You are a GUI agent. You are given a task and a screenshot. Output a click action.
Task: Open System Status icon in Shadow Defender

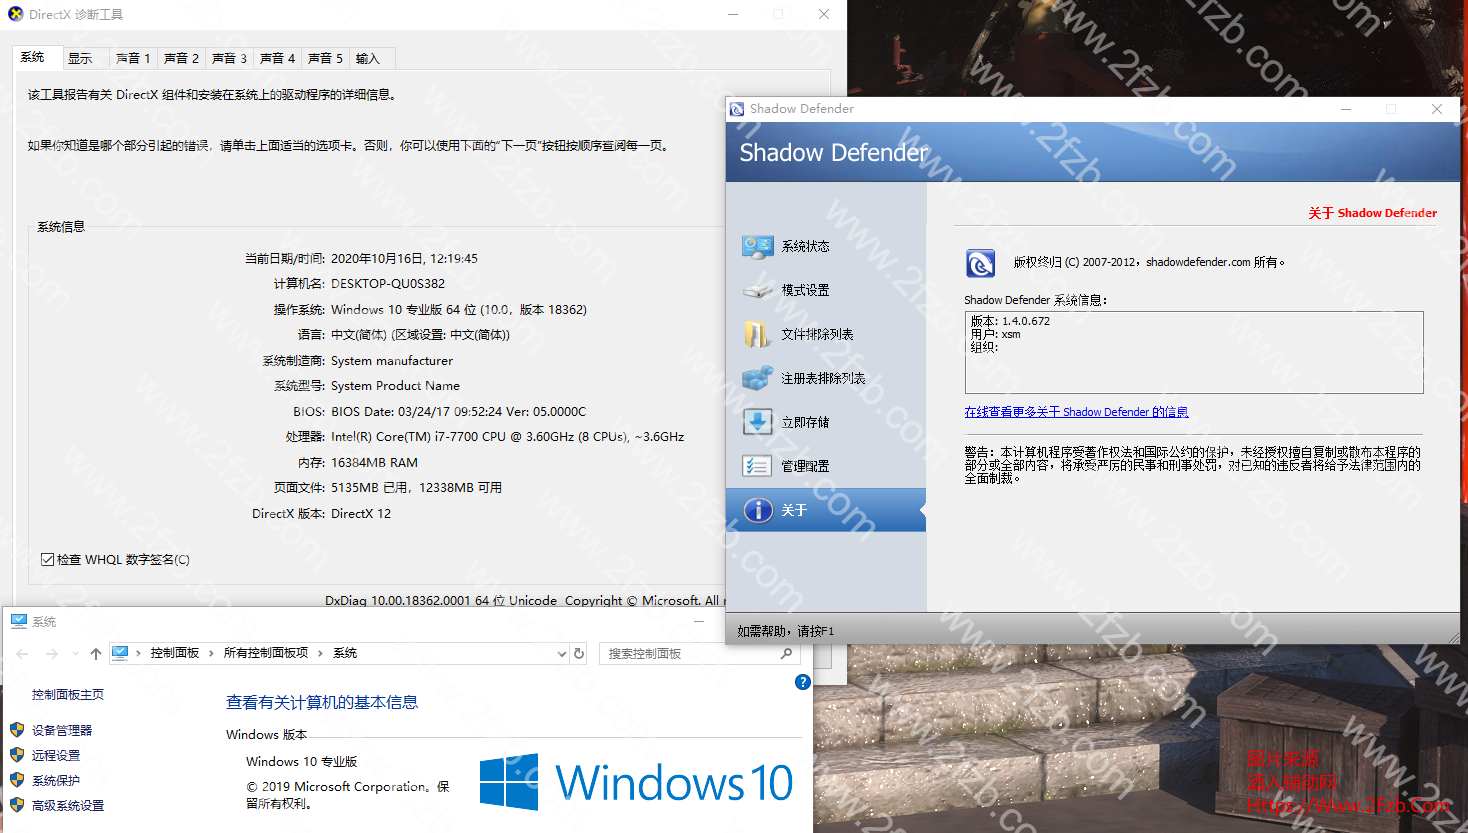coord(757,246)
